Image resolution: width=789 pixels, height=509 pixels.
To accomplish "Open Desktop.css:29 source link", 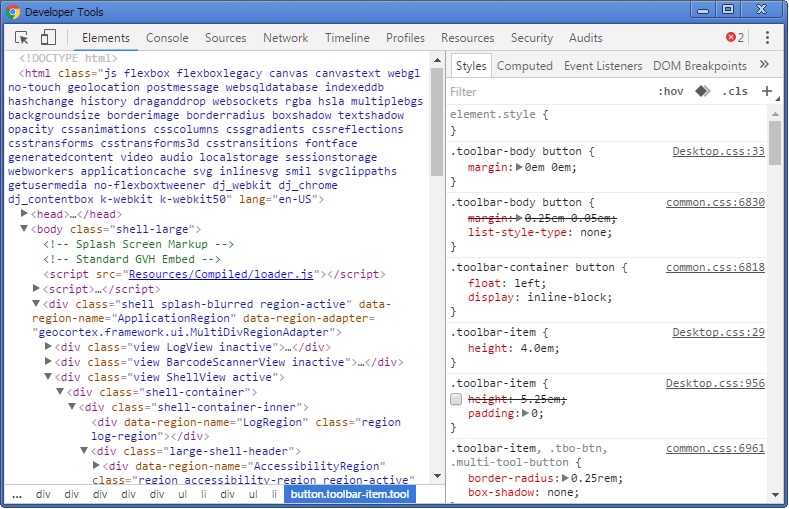I will (x=719, y=332).
